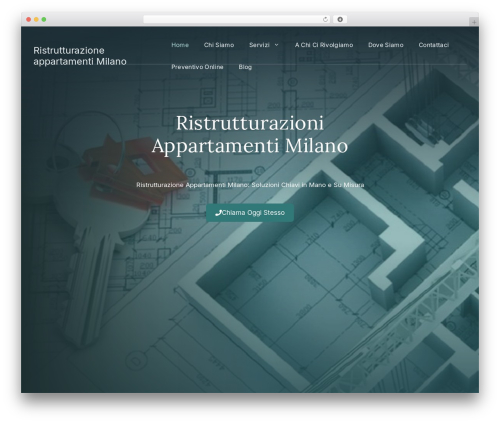Open the Blog menu link

245,67
